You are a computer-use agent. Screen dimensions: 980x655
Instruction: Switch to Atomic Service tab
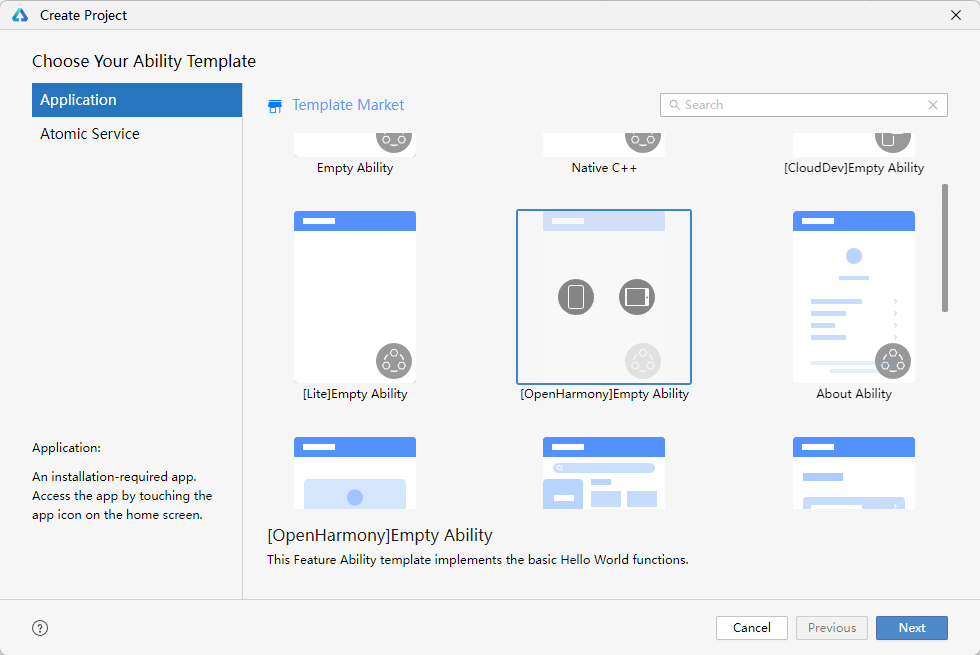coord(137,134)
